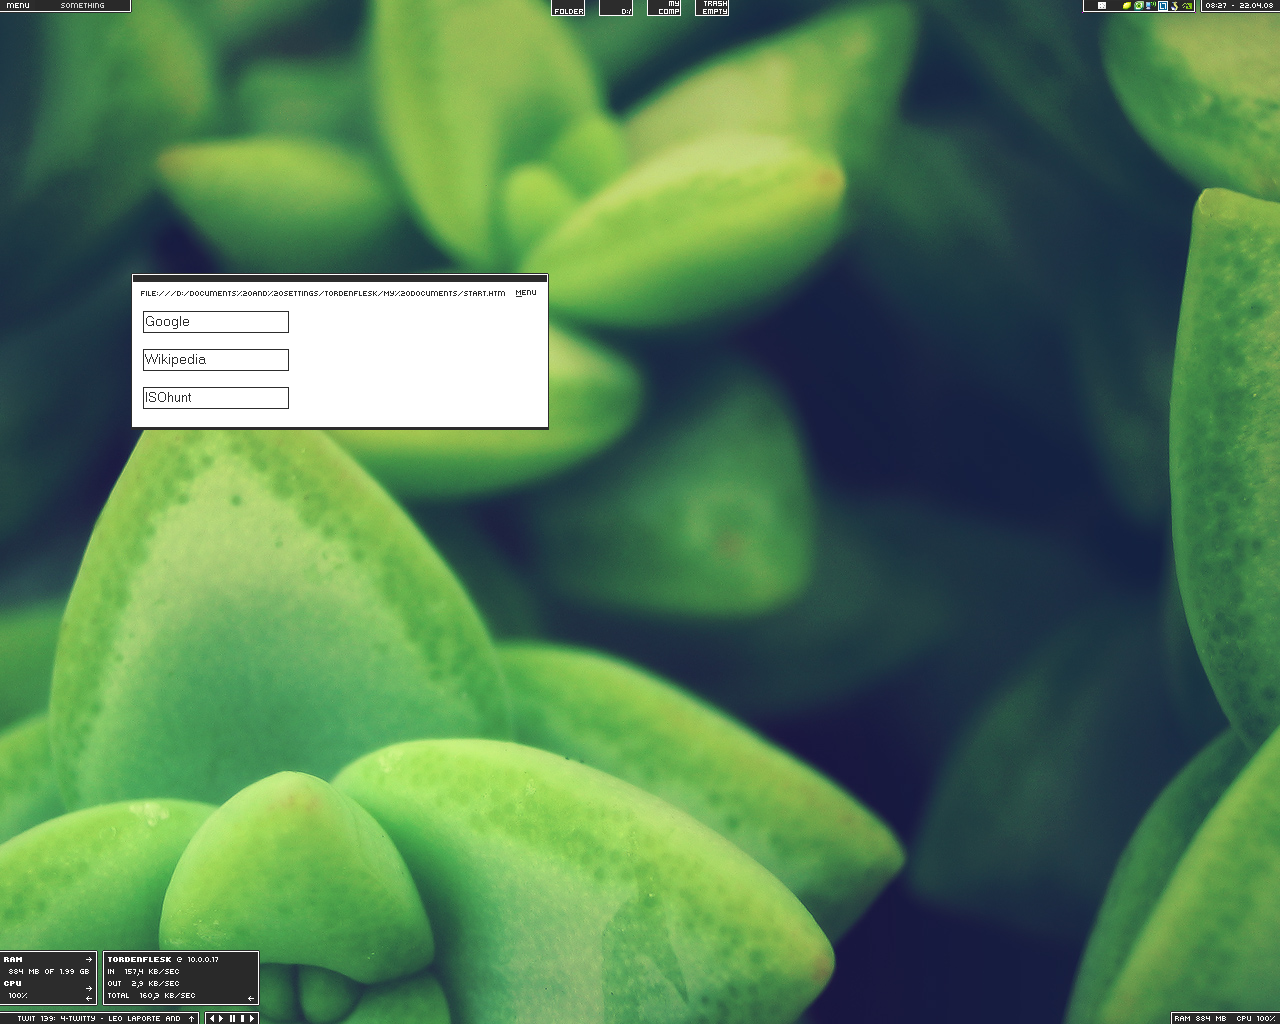Click the Something label in top bar
This screenshot has height=1024, width=1280.
pos(83,5)
